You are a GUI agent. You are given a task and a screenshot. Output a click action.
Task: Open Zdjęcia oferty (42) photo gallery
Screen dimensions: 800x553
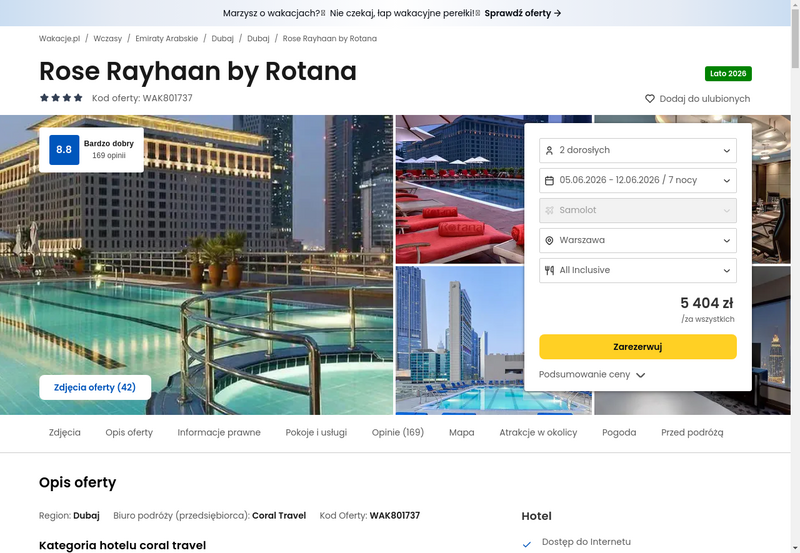[95, 387]
